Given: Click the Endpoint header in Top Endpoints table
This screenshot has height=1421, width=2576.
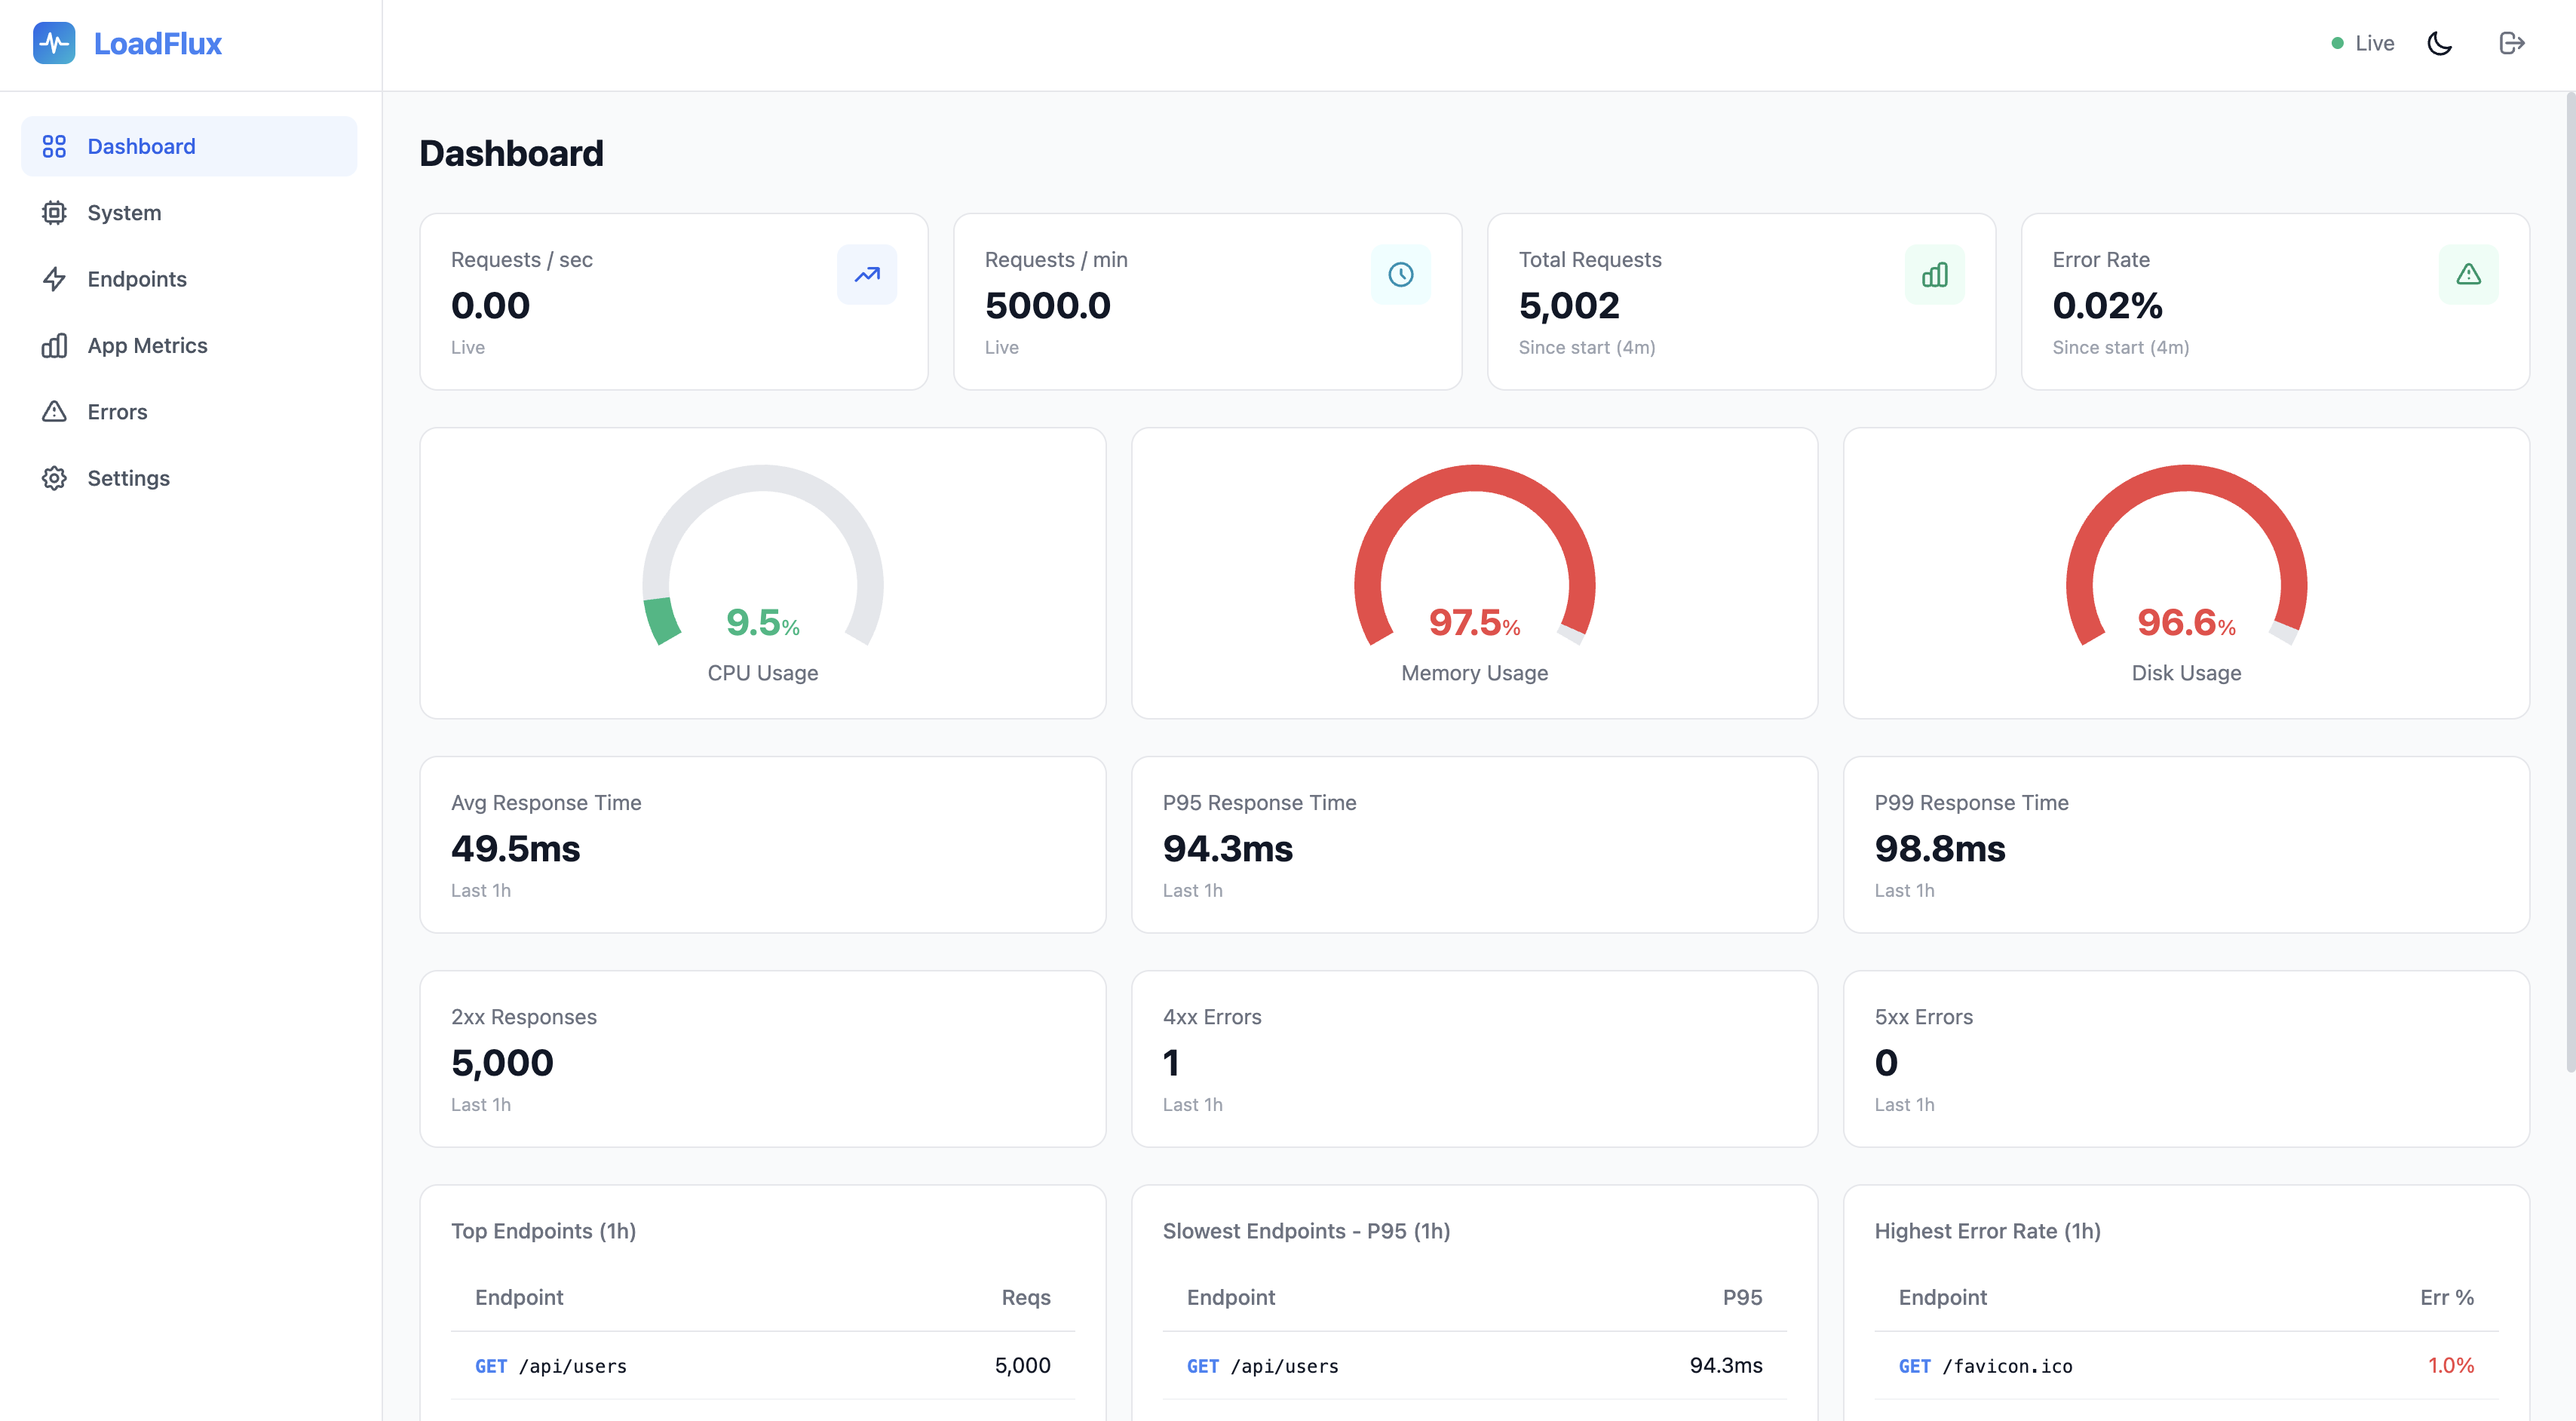Looking at the screenshot, I should coord(519,1297).
